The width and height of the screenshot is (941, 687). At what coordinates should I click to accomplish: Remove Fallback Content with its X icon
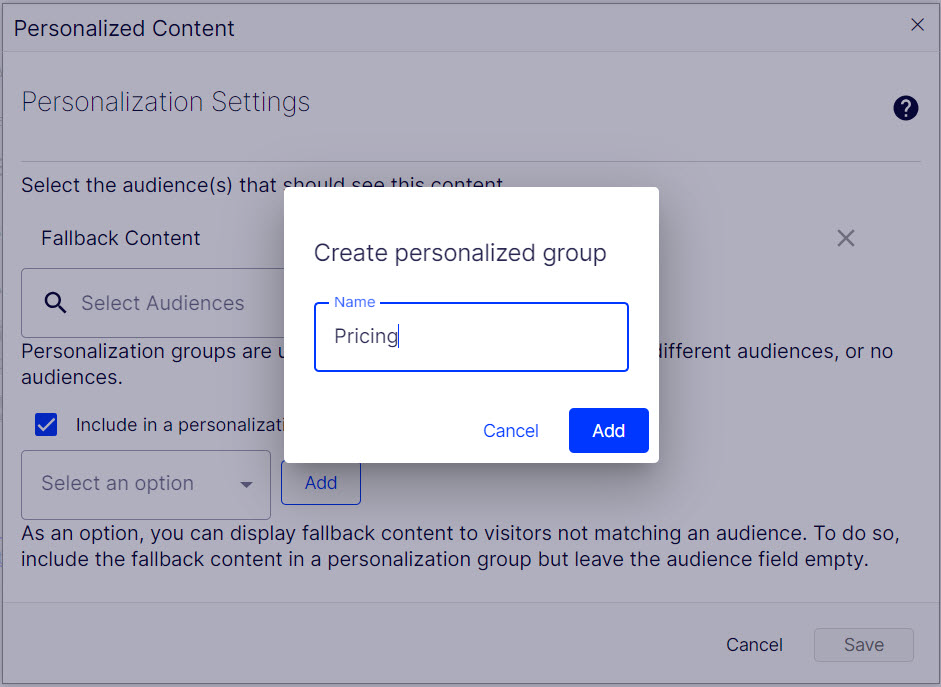point(846,238)
